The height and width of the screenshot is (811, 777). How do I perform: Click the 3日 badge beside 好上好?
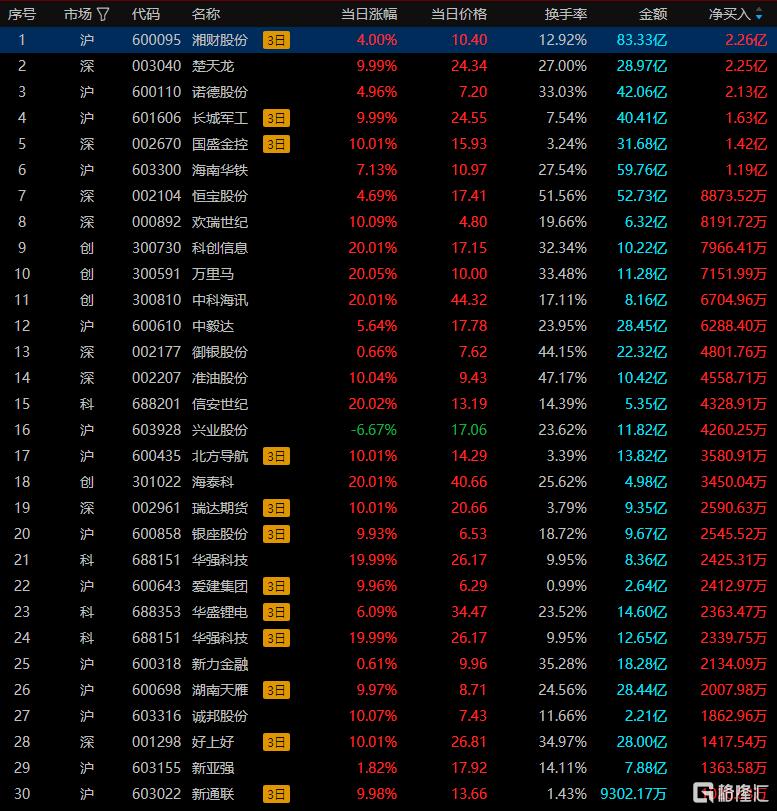tap(276, 742)
